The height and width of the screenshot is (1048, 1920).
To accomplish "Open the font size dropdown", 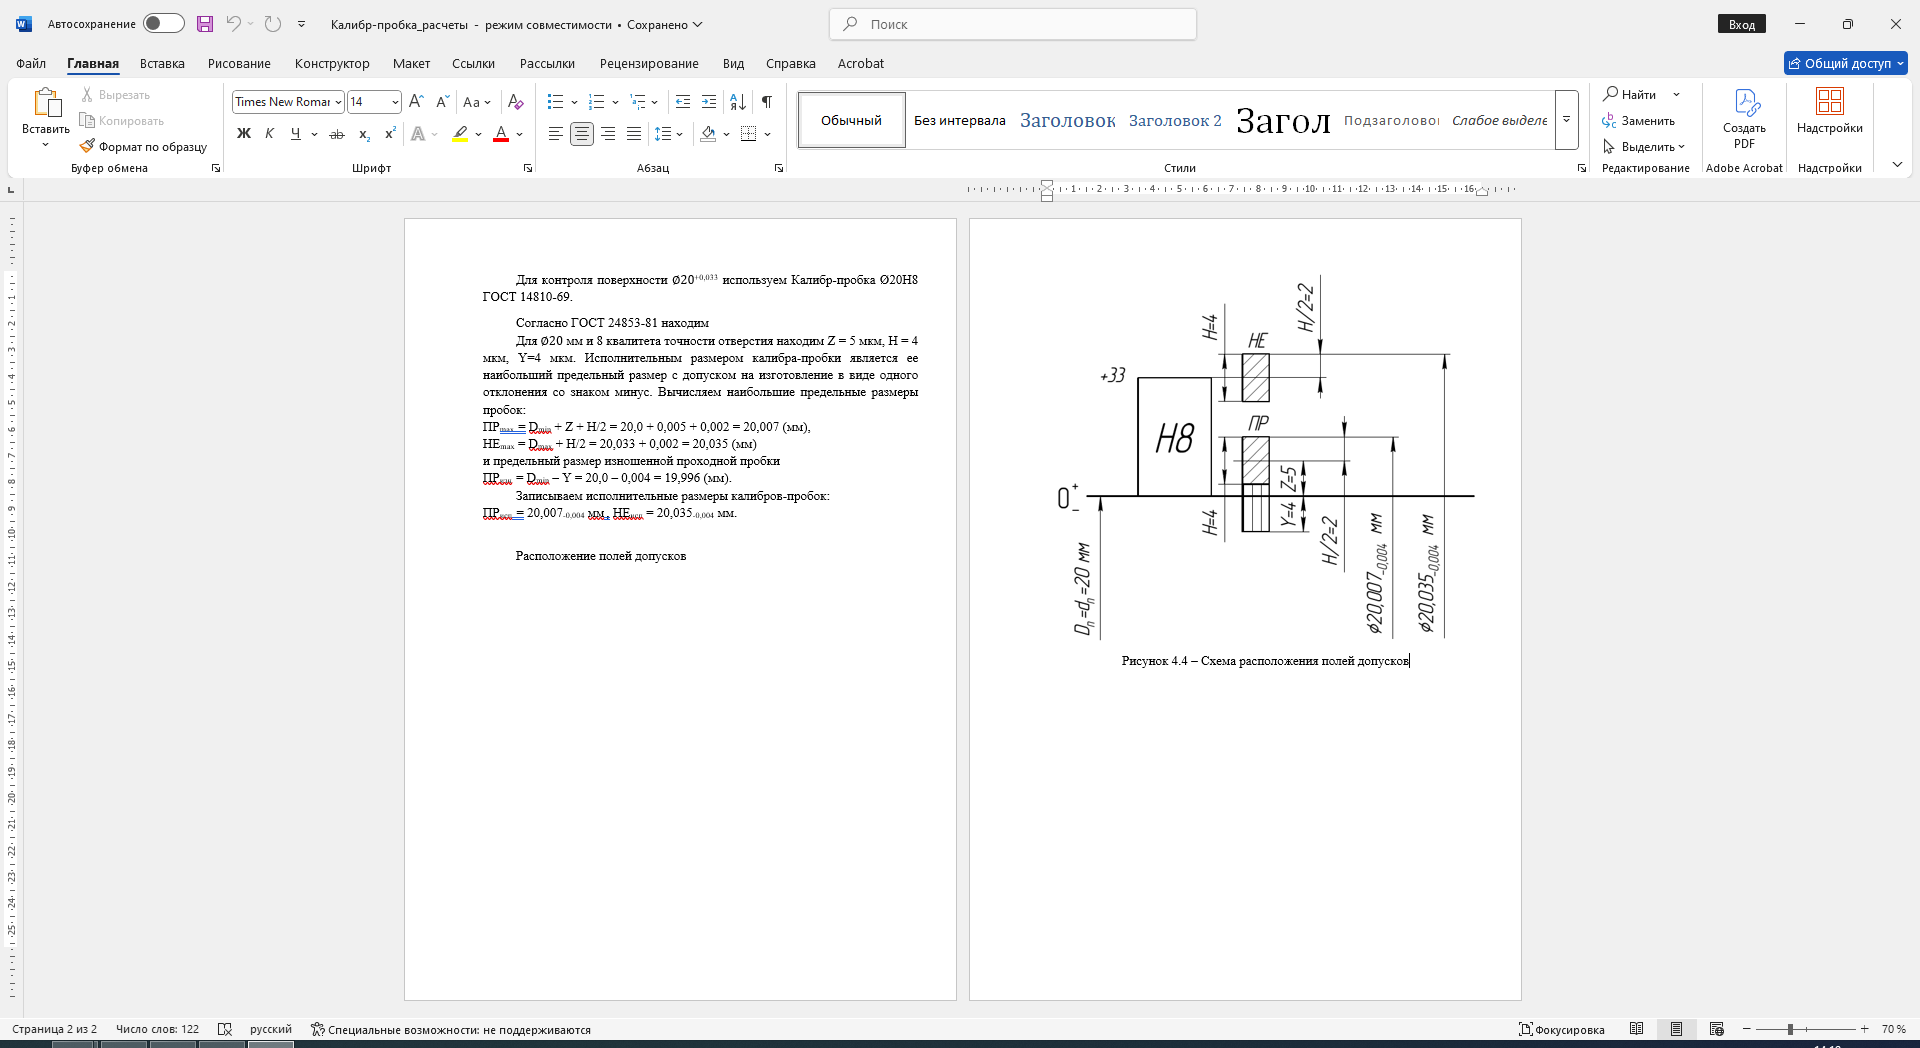I will 395,102.
